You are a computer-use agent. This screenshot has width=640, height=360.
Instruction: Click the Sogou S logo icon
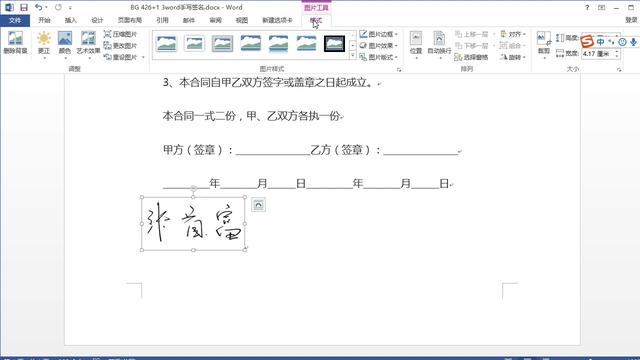click(587, 42)
